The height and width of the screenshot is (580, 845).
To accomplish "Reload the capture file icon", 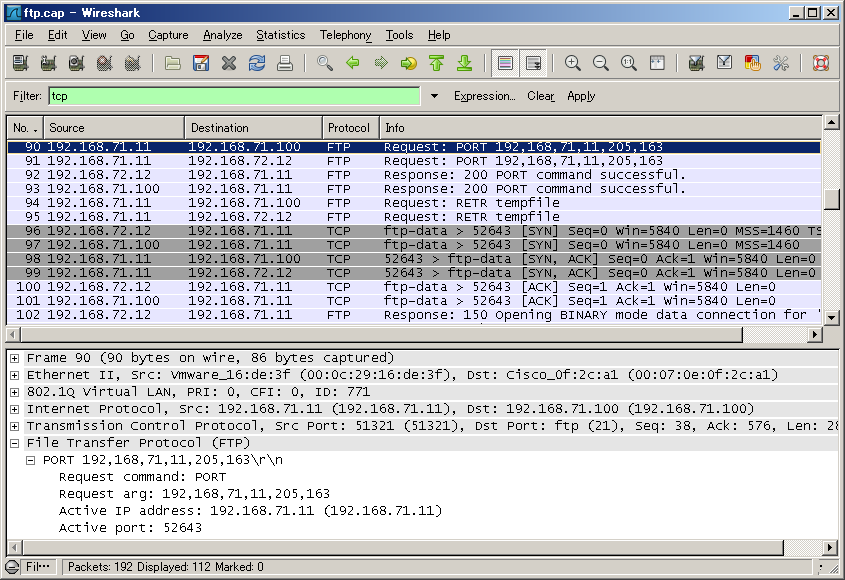I will point(257,63).
